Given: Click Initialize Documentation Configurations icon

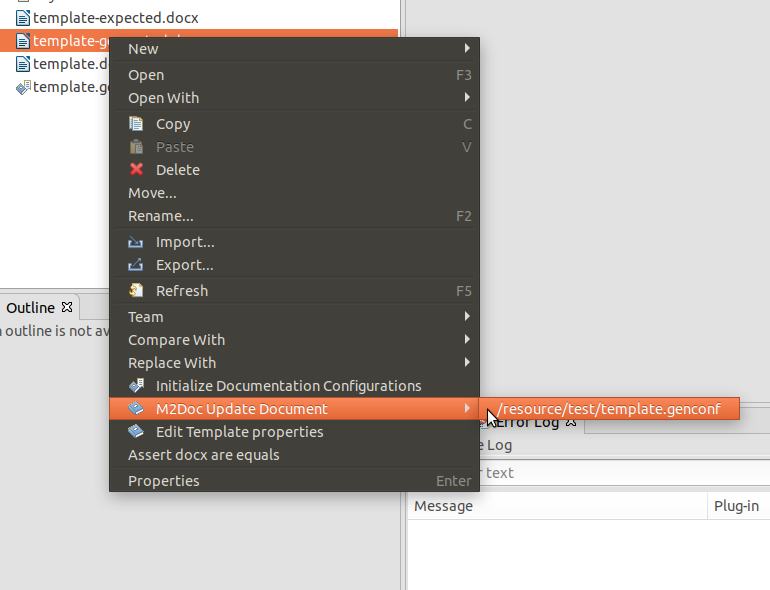Looking at the screenshot, I should tap(136, 386).
